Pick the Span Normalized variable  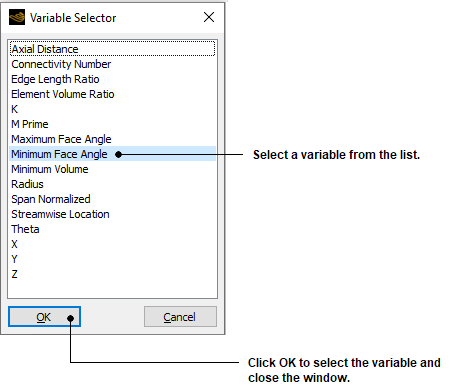point(112,199)
